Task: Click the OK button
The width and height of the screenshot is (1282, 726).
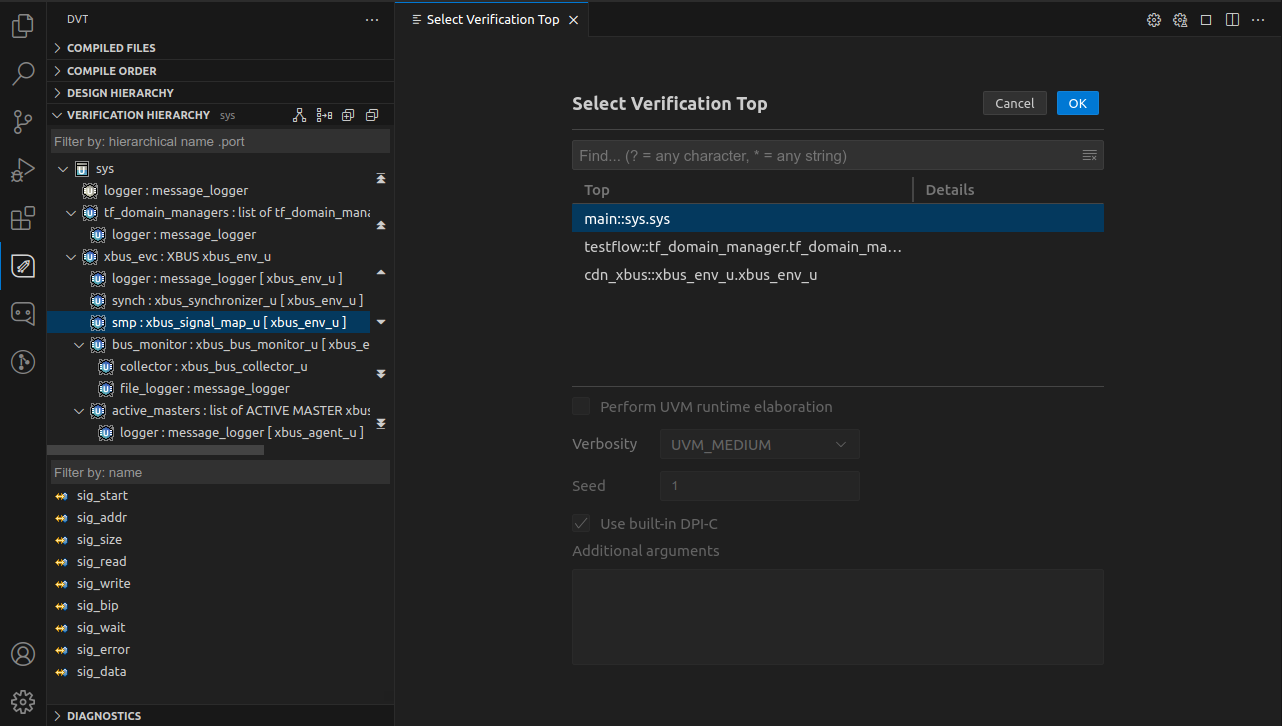Action: tap(1077, 103)
